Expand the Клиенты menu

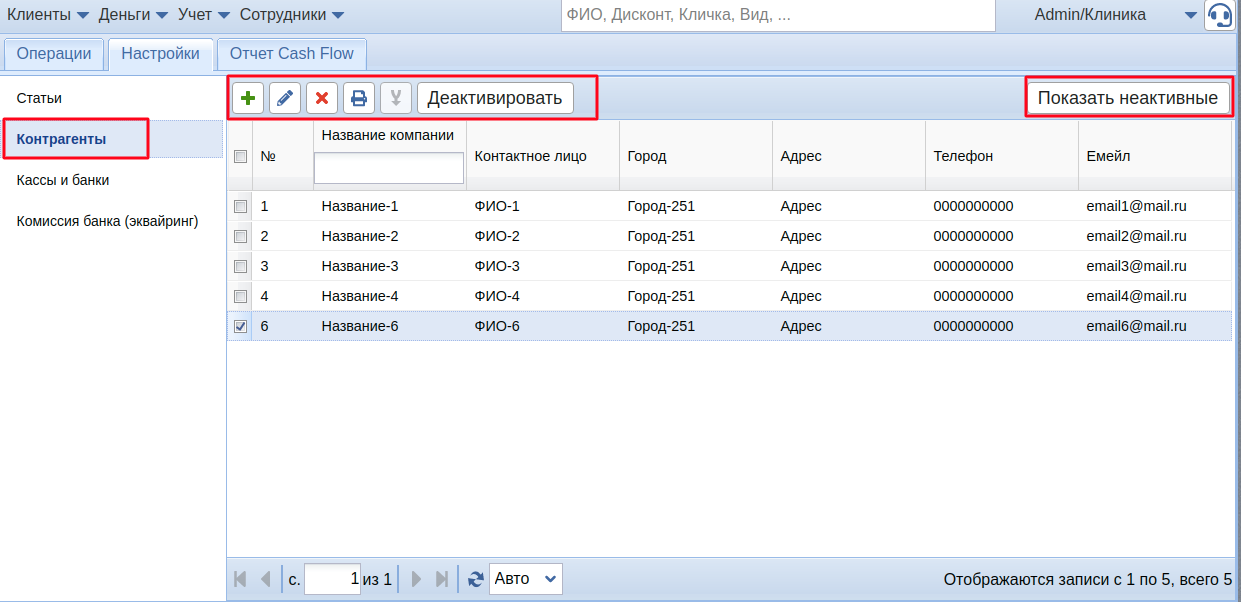[48, 15]
